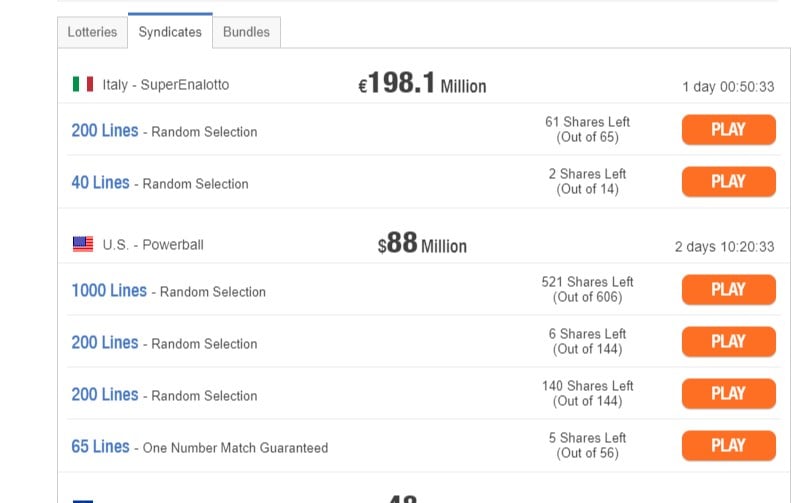Switch to the Lotteries tab
This screenshot has height=503, width=796.
pyautogui.click(x=92, y=32)
